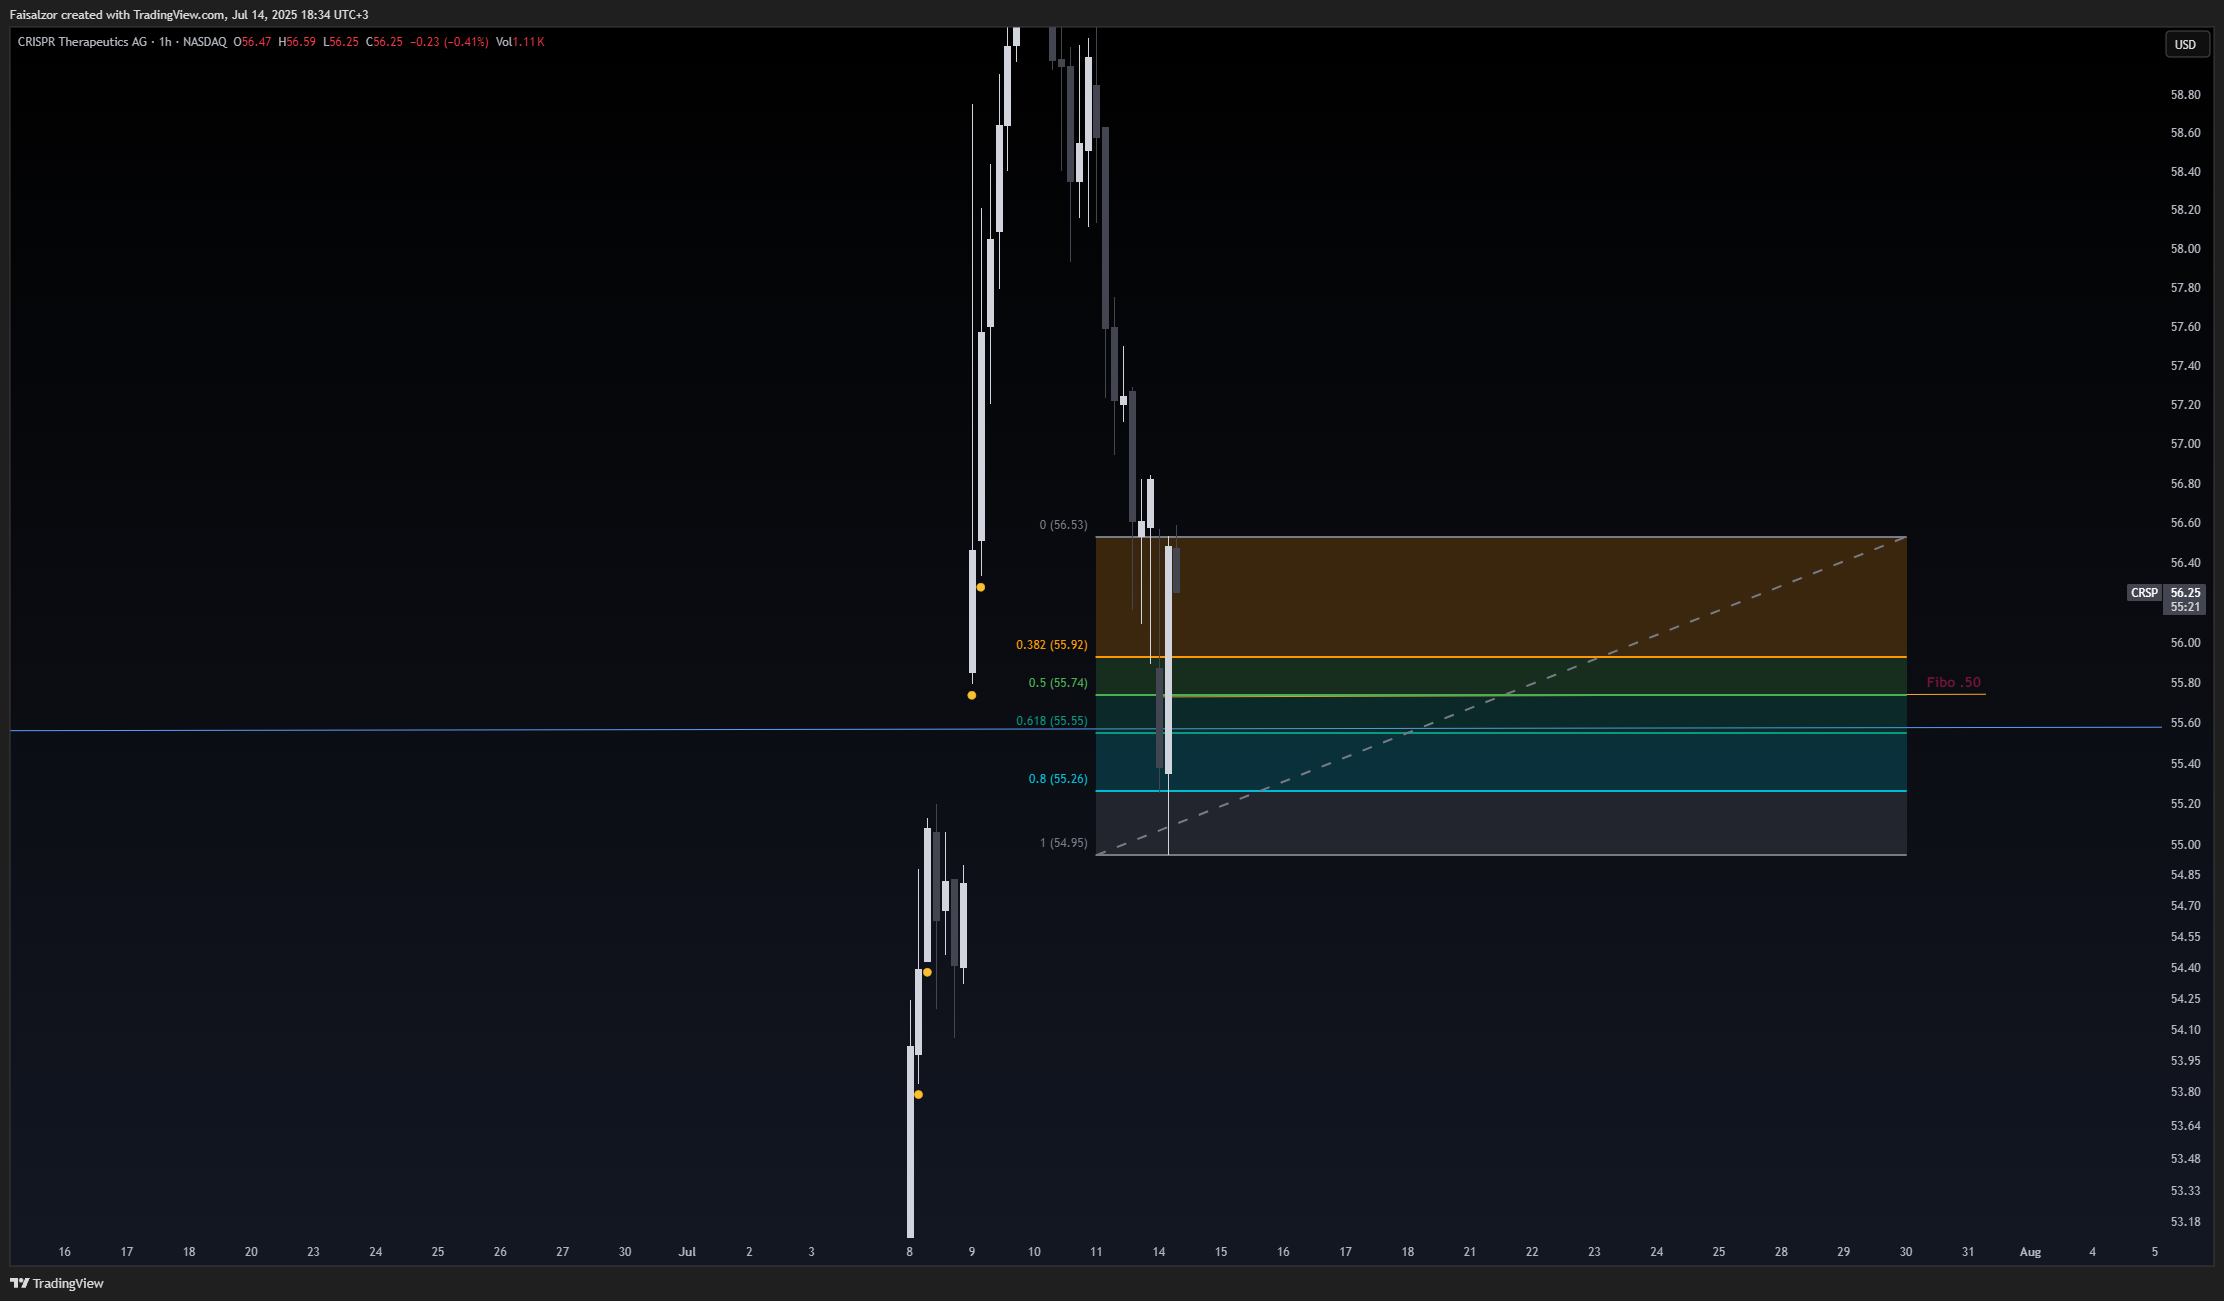The image size is (2224, 1301).
Task: Open the USD currency selector
Action: 2186,44
